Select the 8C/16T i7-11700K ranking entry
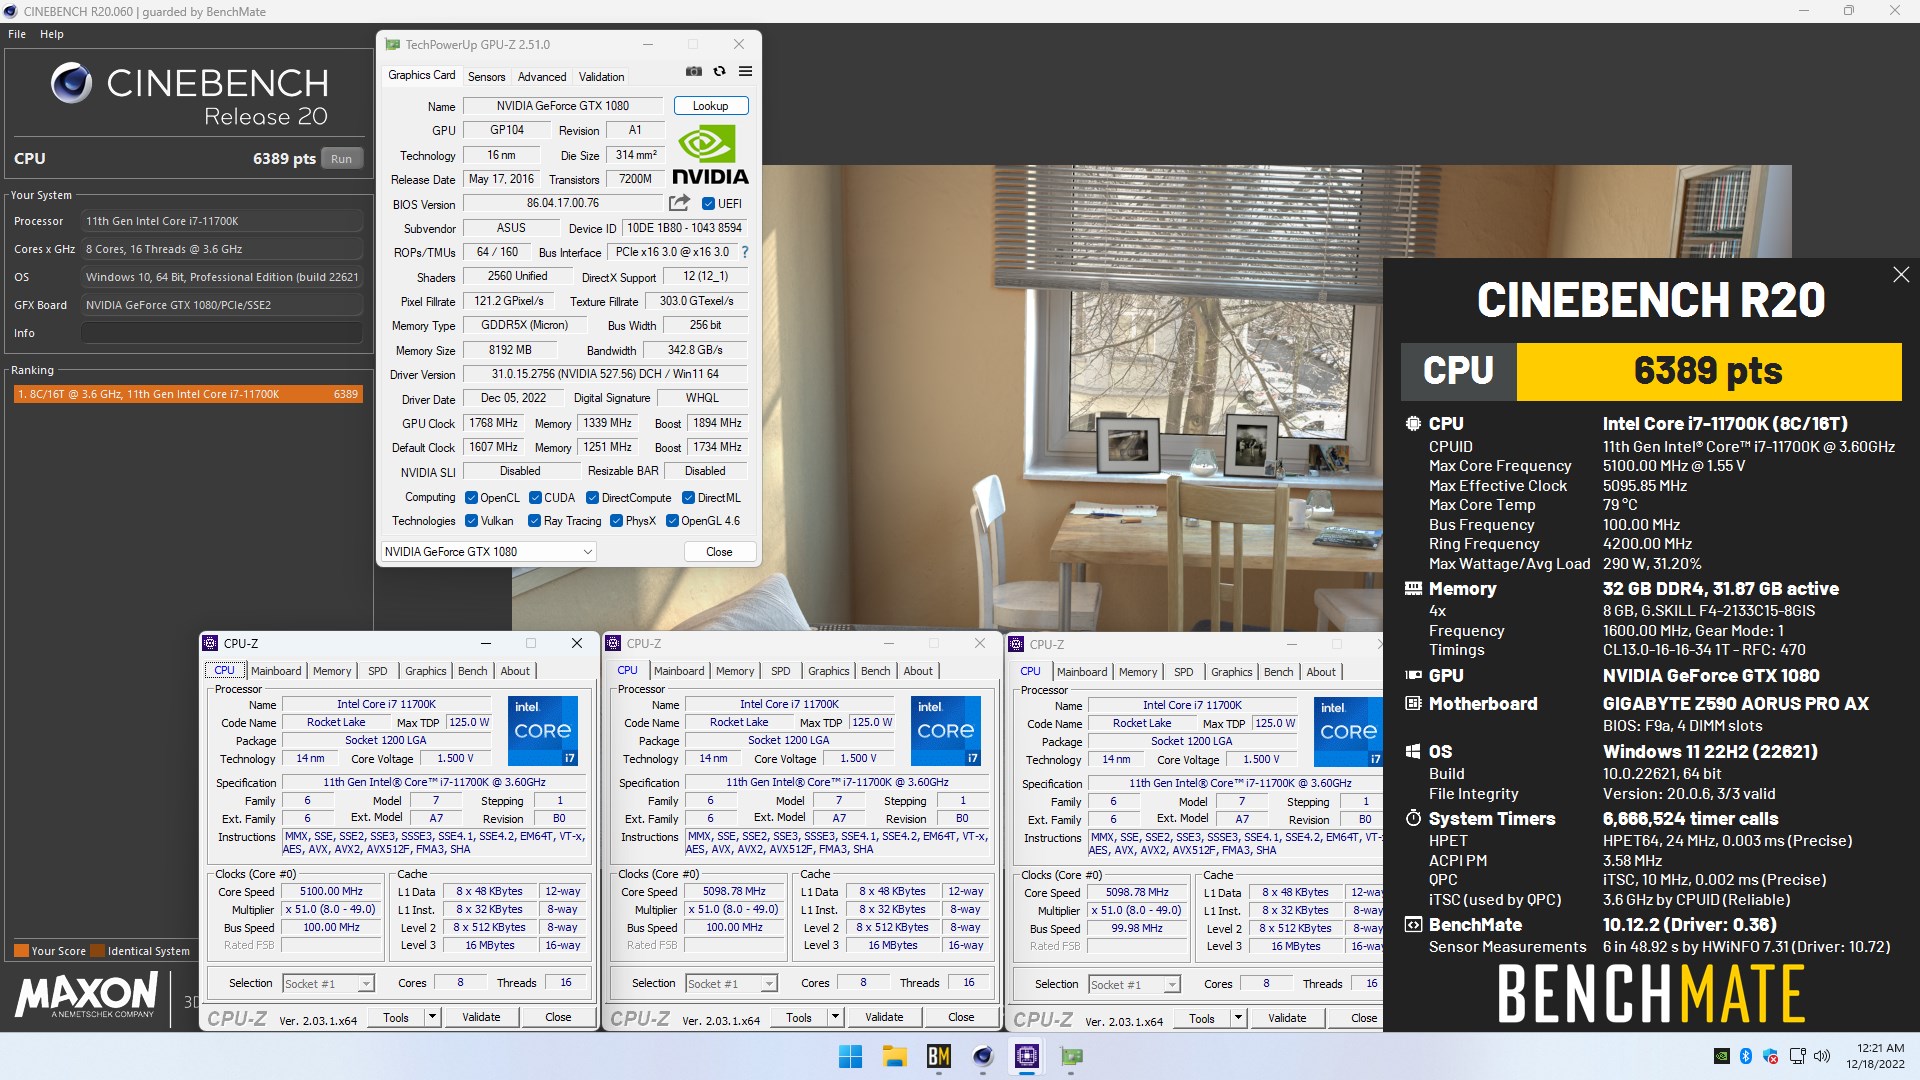Screen dimensions: 1920x1080 click(x=187, y=394)
